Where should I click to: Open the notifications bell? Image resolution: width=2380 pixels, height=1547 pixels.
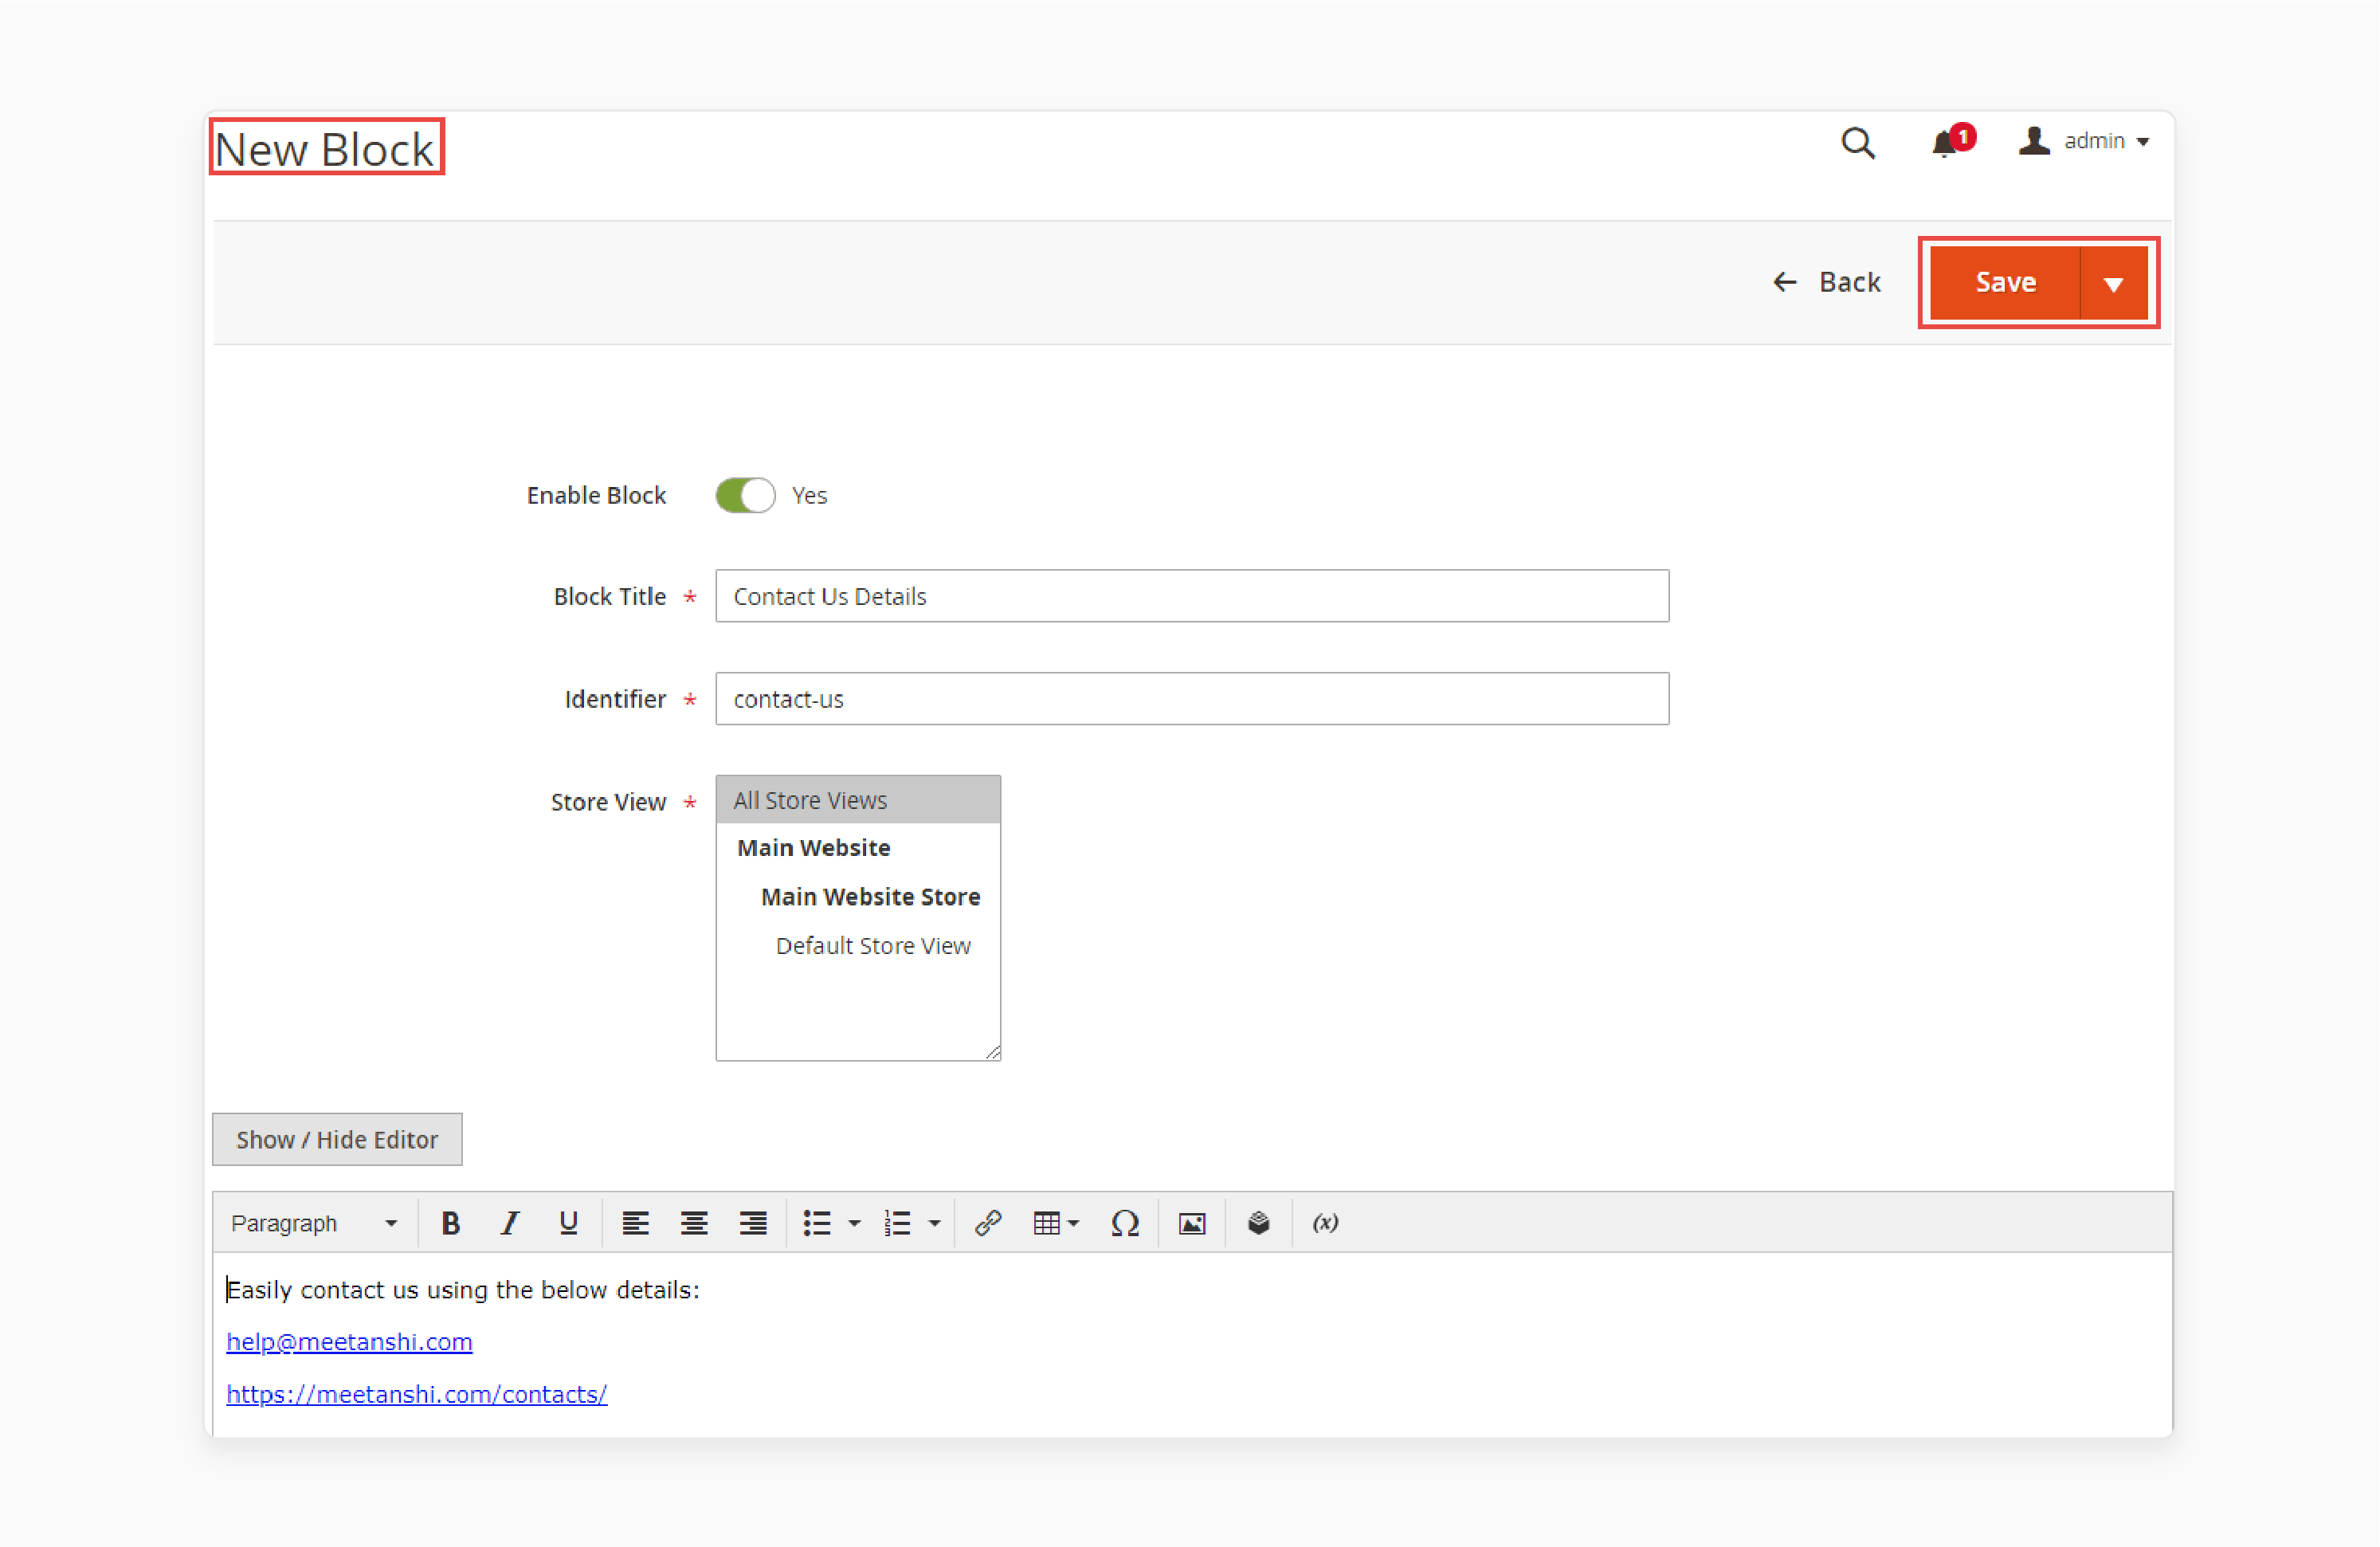pyautogui.click(x=1951, y=141)
